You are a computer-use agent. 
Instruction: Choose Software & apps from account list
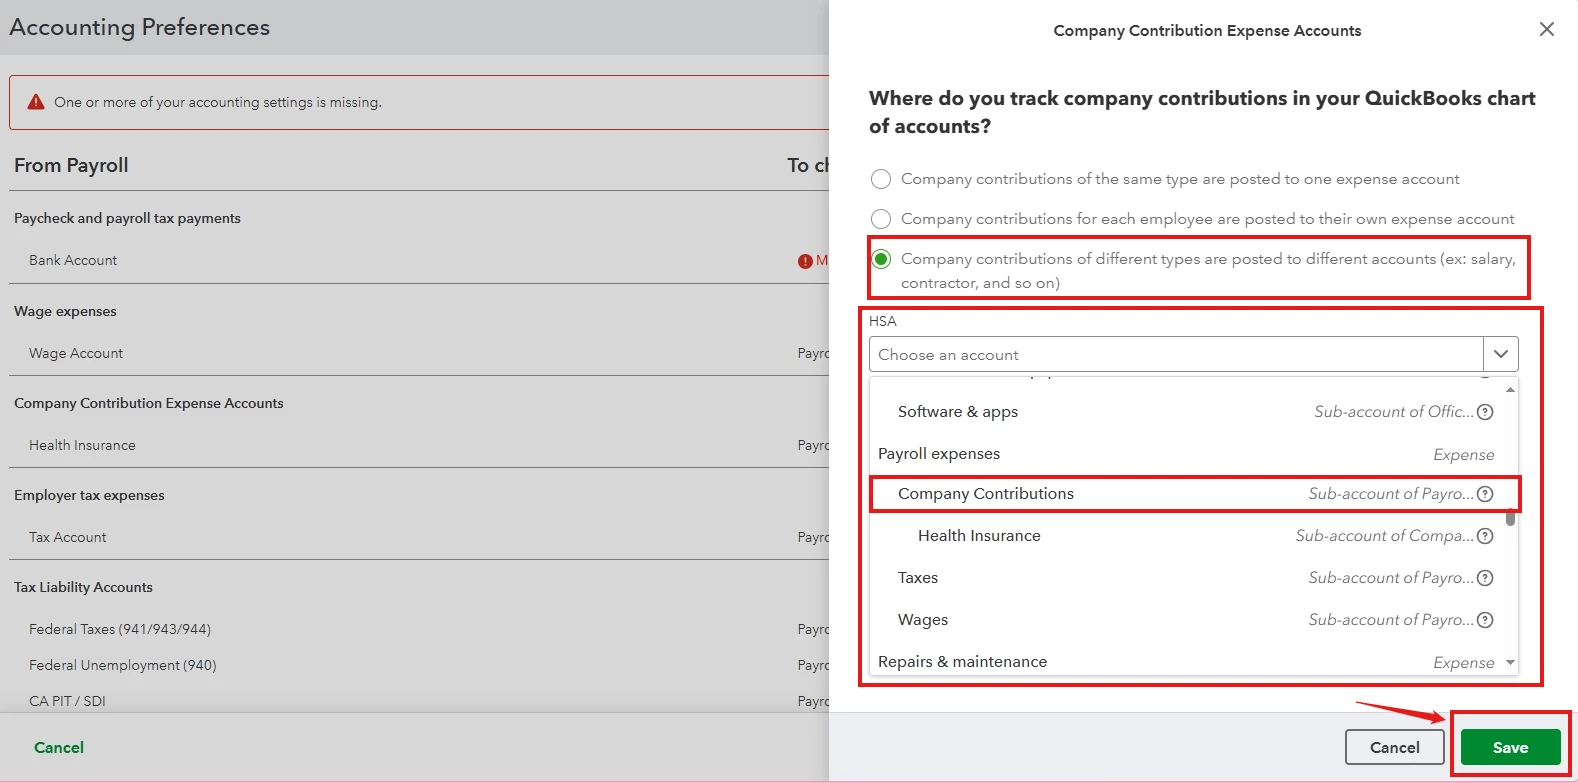tap(1194, 412)
